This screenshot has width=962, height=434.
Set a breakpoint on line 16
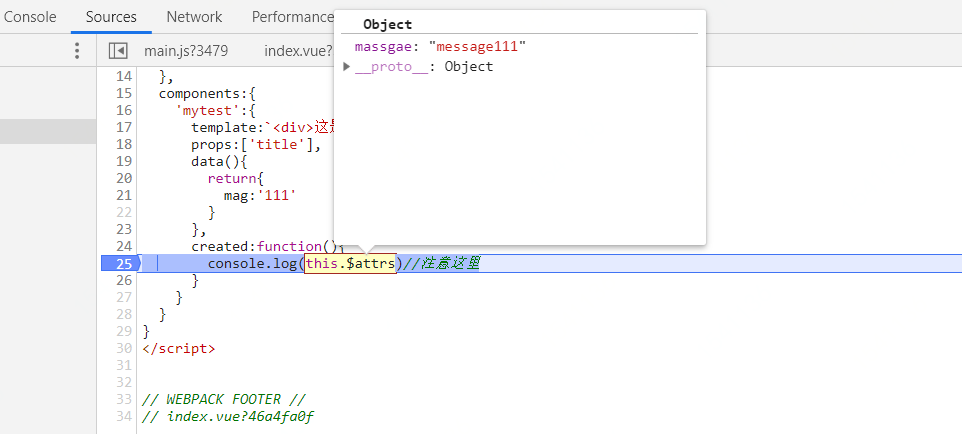(x=123, y=110)
